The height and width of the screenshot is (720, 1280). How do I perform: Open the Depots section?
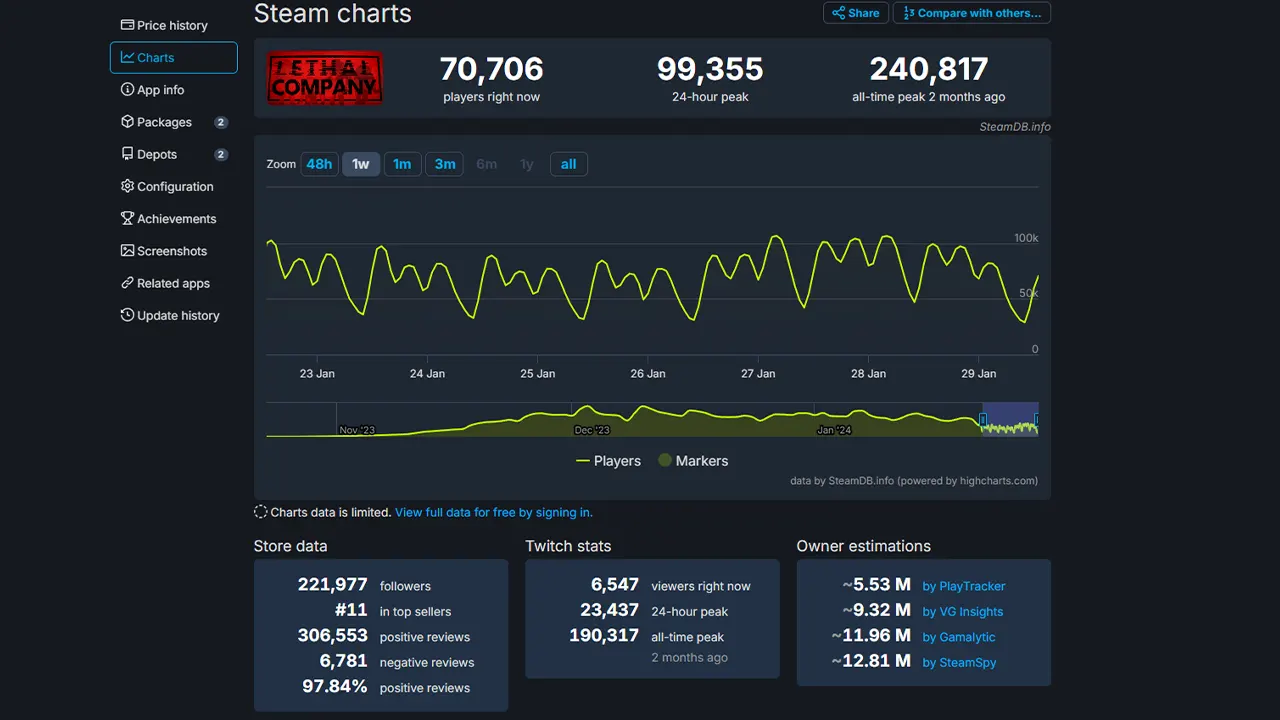point(173,154)
